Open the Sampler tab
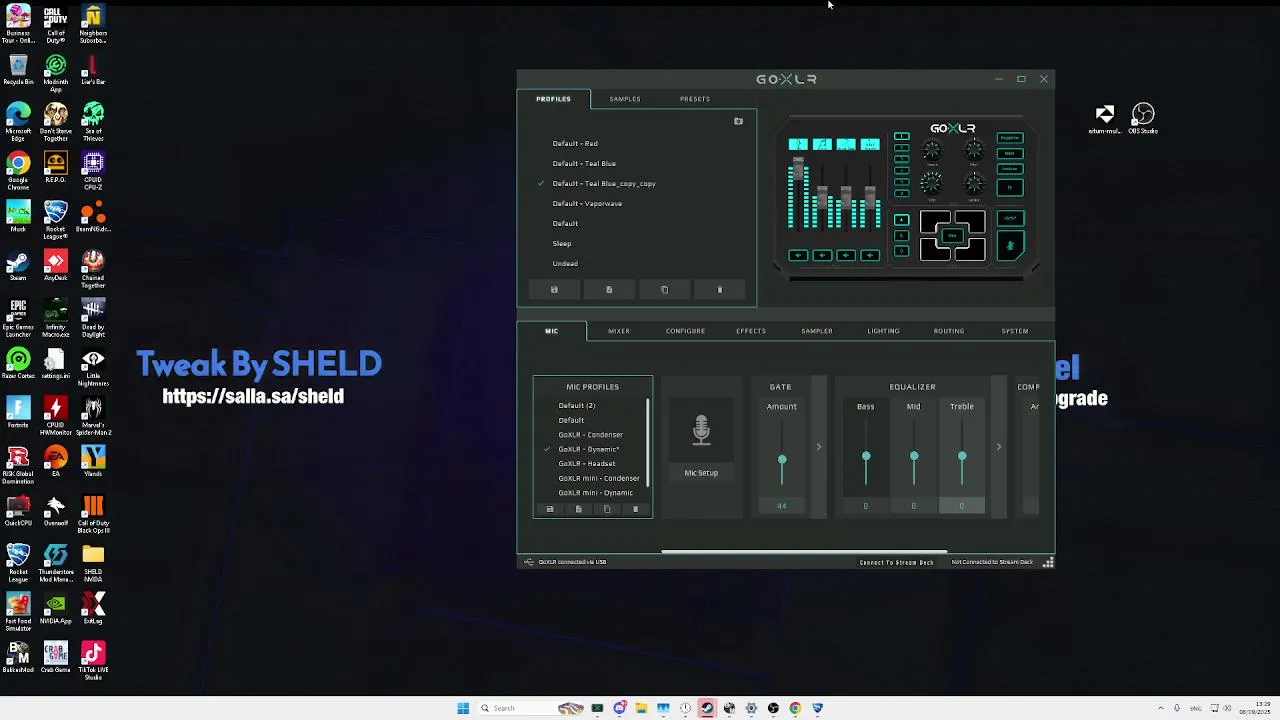This screenshot has width=1280, height=720. coord(817,331)
